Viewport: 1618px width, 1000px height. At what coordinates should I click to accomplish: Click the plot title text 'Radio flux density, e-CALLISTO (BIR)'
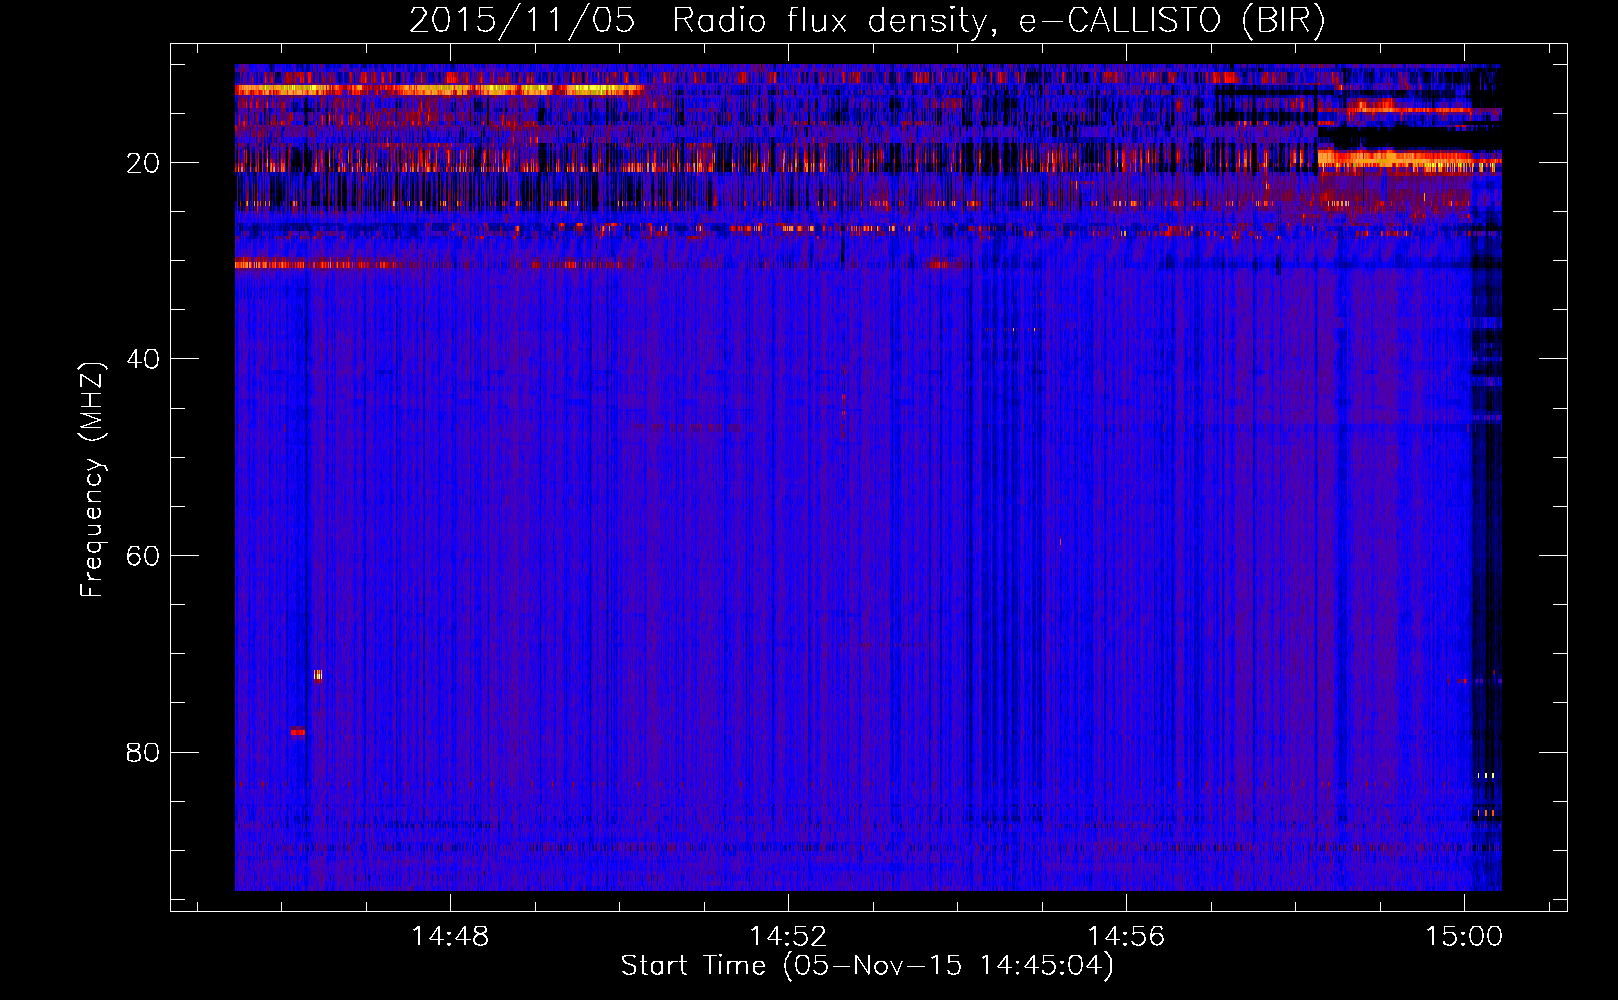pos(998,21)
